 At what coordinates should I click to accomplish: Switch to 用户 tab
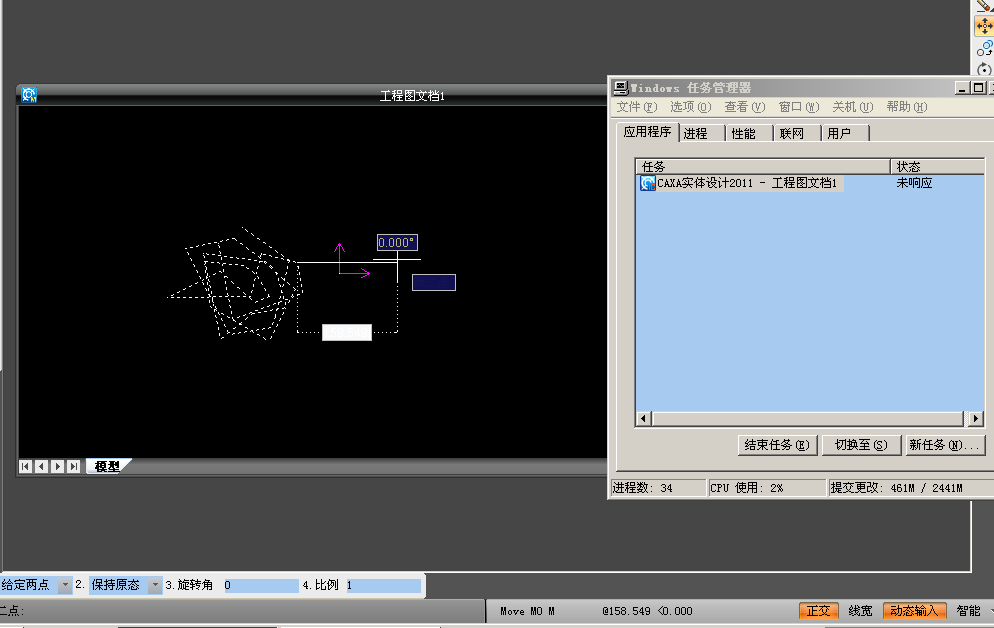(845, 133)
